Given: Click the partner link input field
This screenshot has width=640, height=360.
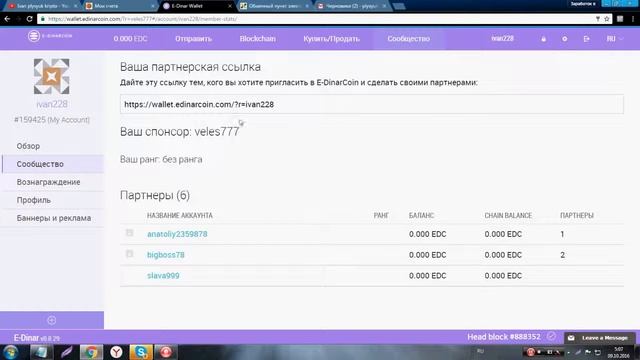Looking at the screenshot, I should coord(372,104).
